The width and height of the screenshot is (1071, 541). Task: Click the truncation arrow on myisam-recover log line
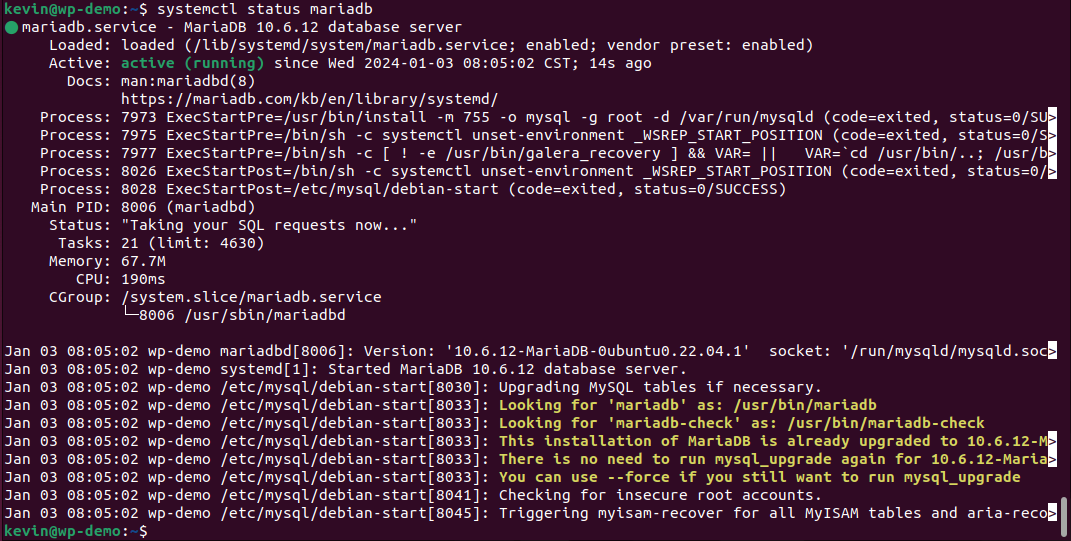point(1052,513)
